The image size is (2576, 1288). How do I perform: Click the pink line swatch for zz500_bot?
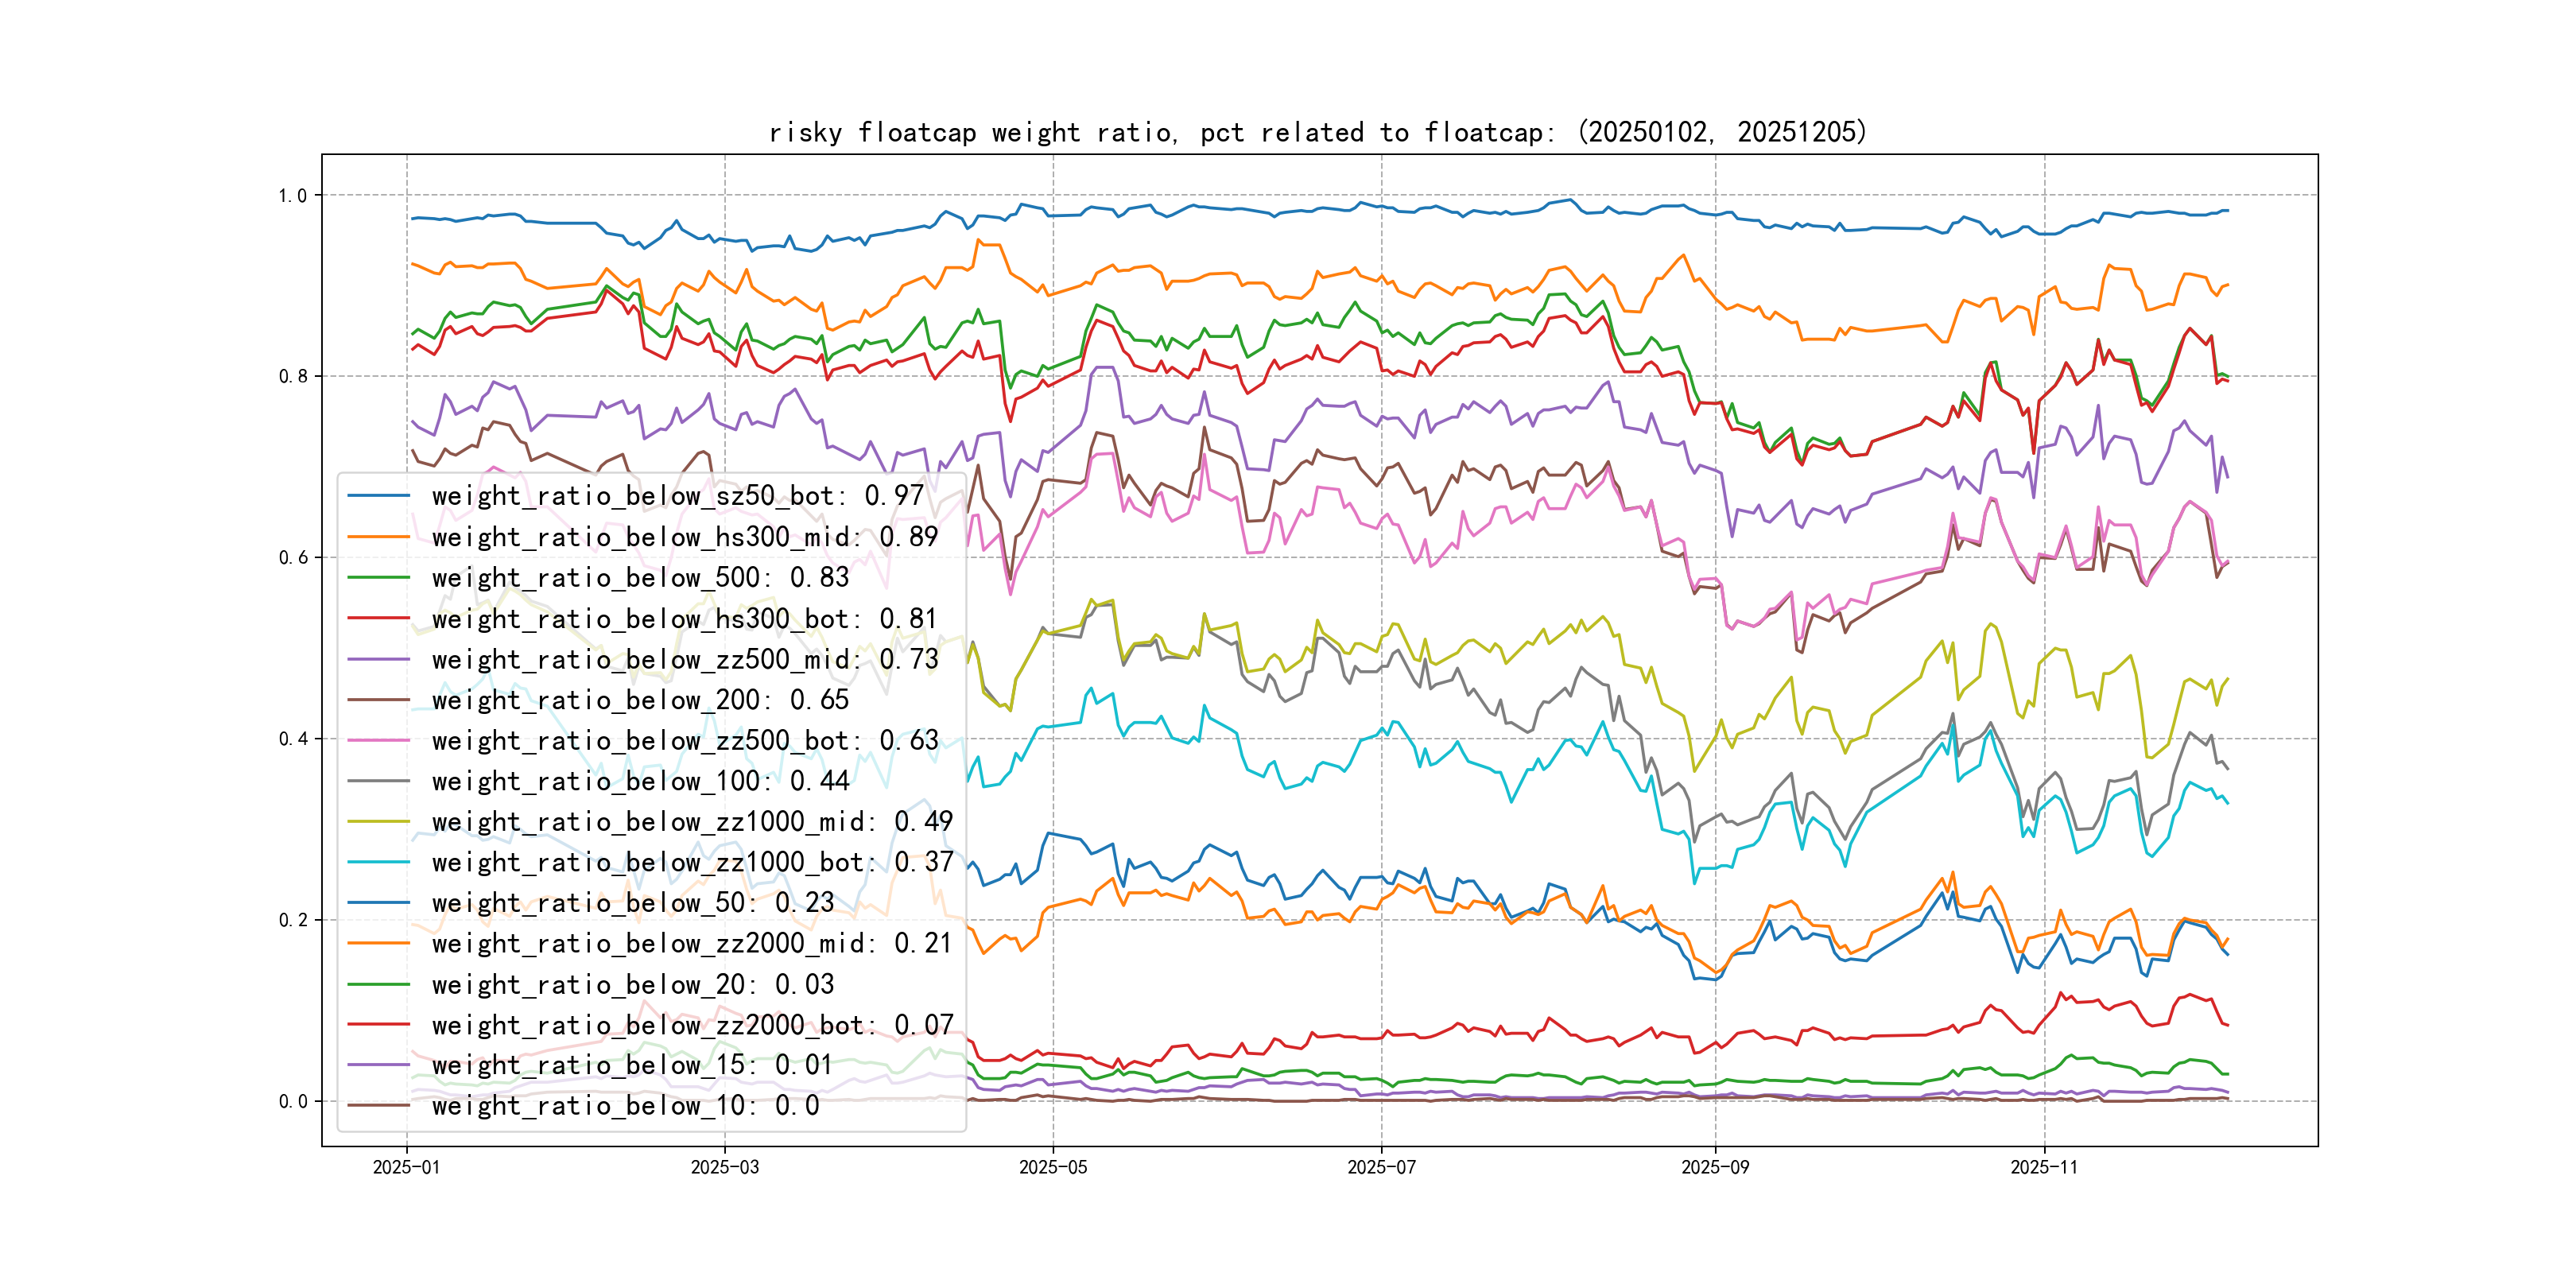coord(378,741)
